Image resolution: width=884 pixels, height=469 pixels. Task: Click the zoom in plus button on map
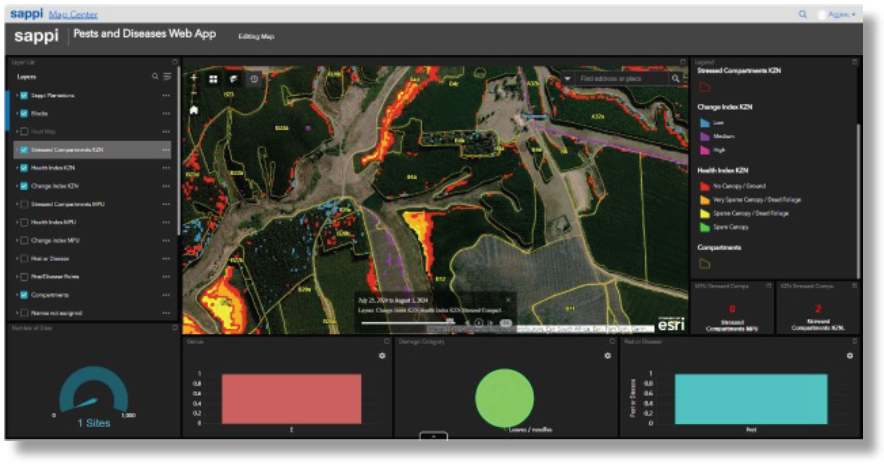click(194, 79)
